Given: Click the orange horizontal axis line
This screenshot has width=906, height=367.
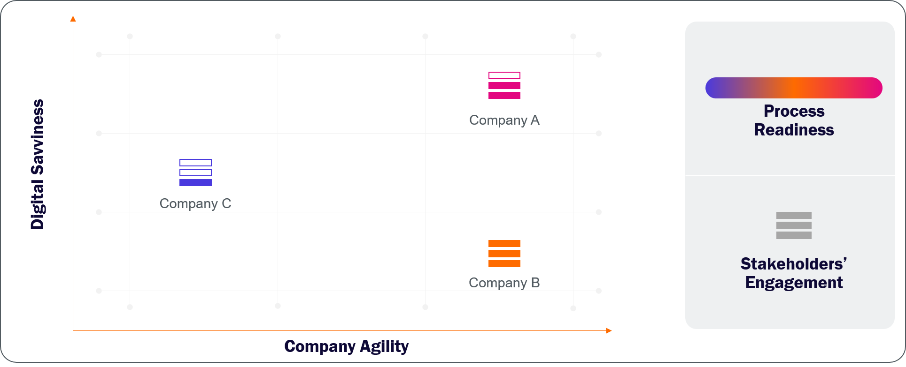Looking at the screenshot, I should (341, 331).
